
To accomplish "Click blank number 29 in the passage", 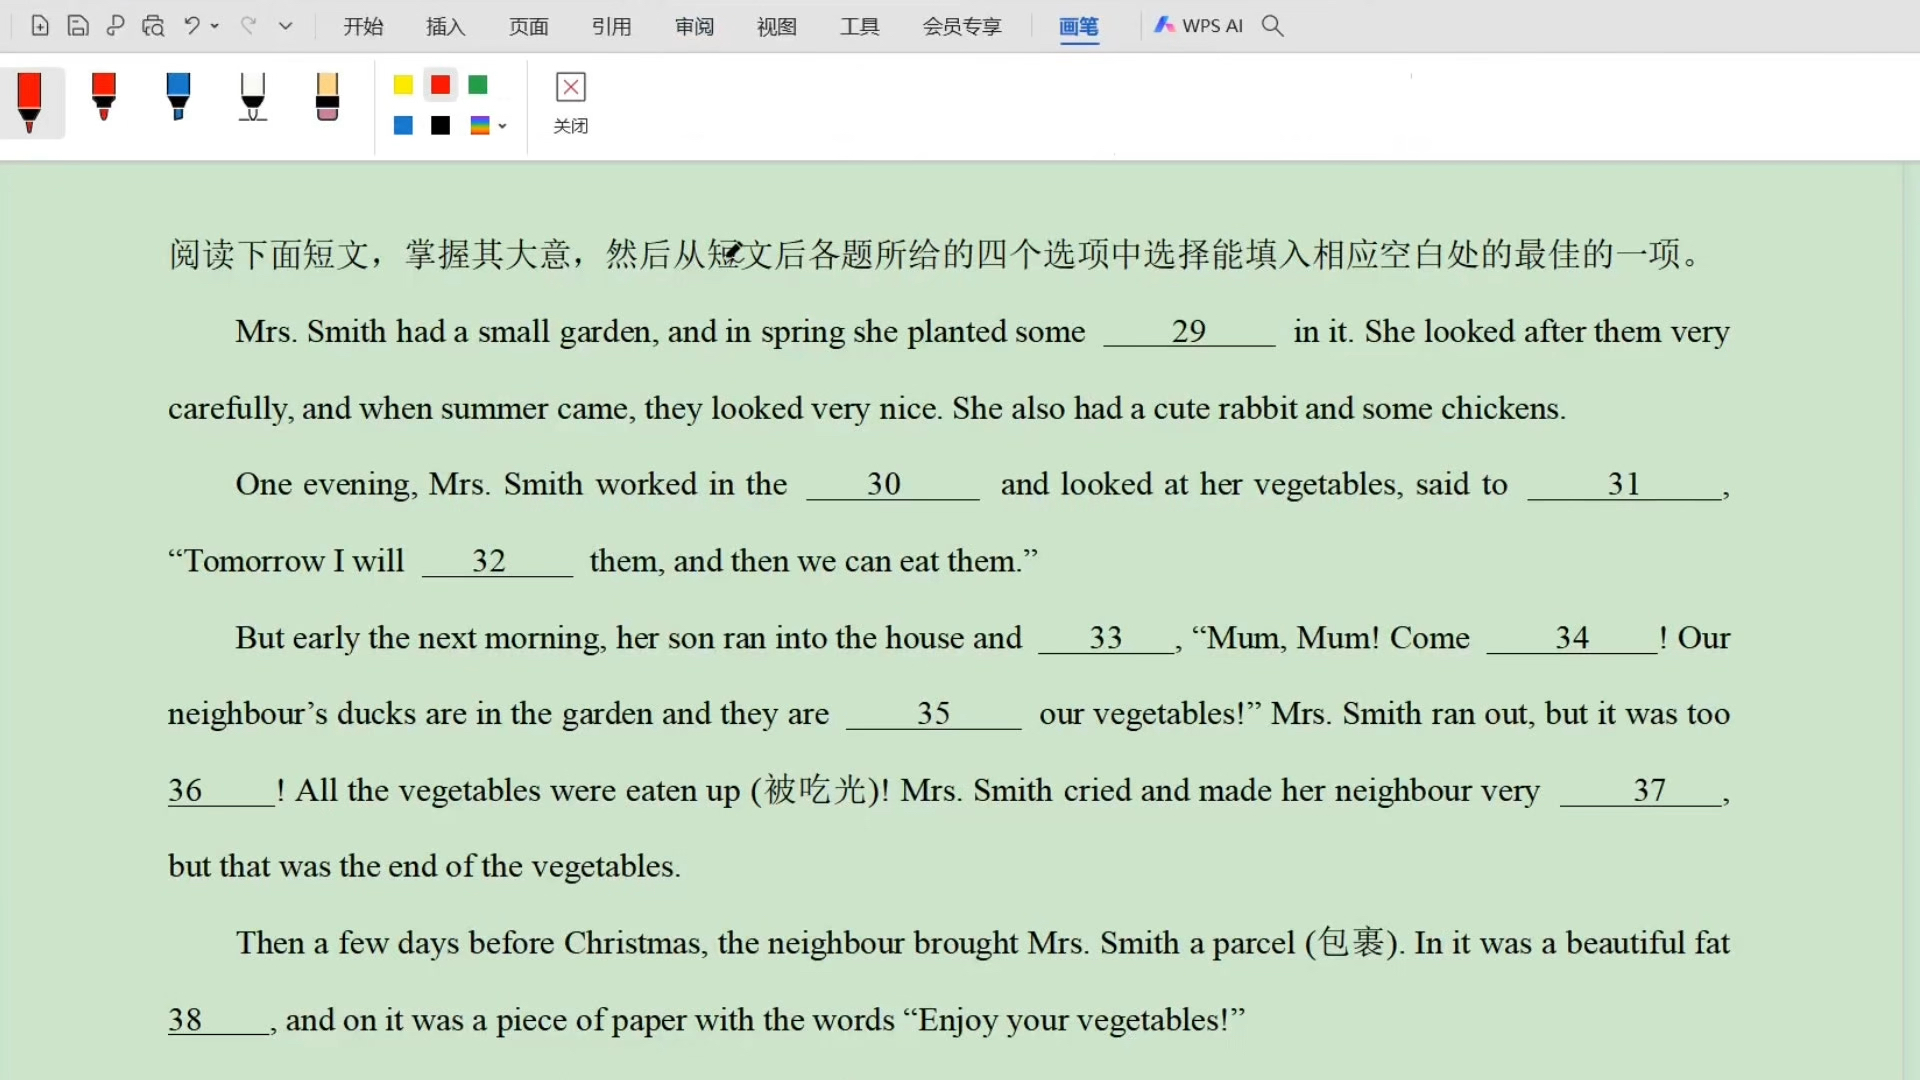I will click(x=1189, y=332).
